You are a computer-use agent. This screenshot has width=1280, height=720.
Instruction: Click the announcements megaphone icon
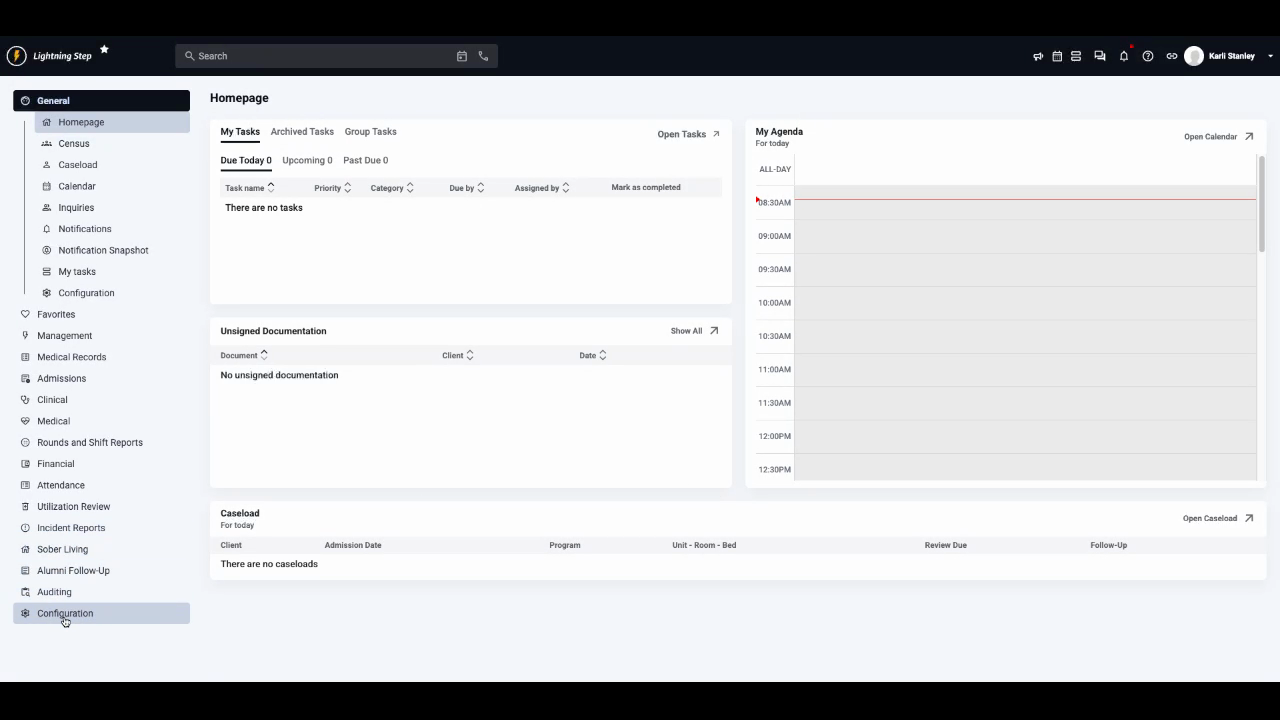(1038, 56)
